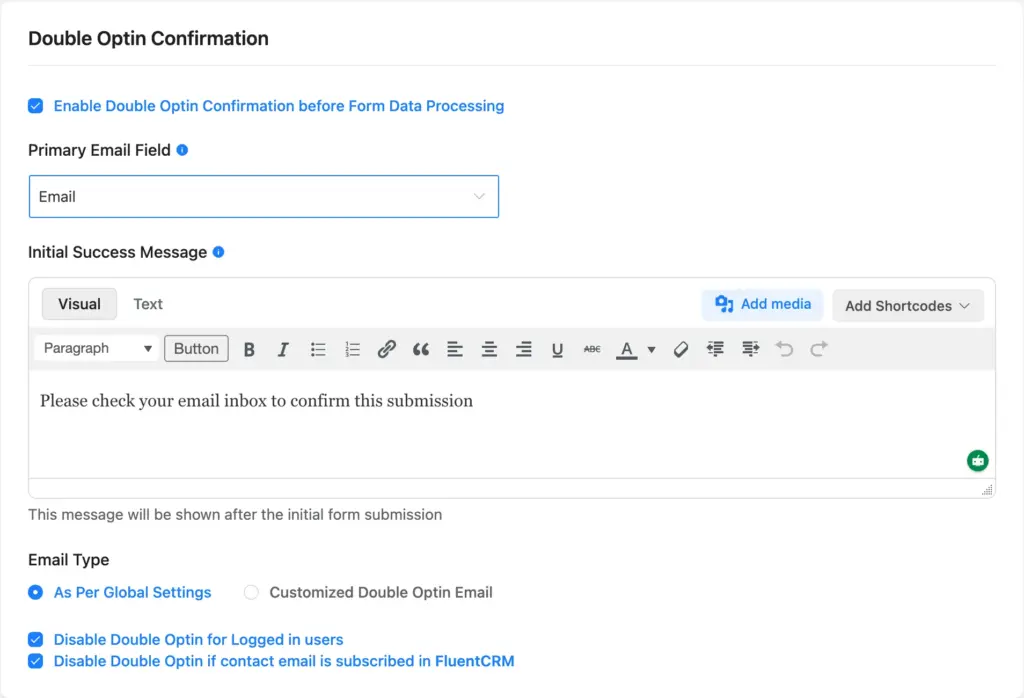
Task: Expand the Add Shortcodes dropdown
Action: pos(906,305)
